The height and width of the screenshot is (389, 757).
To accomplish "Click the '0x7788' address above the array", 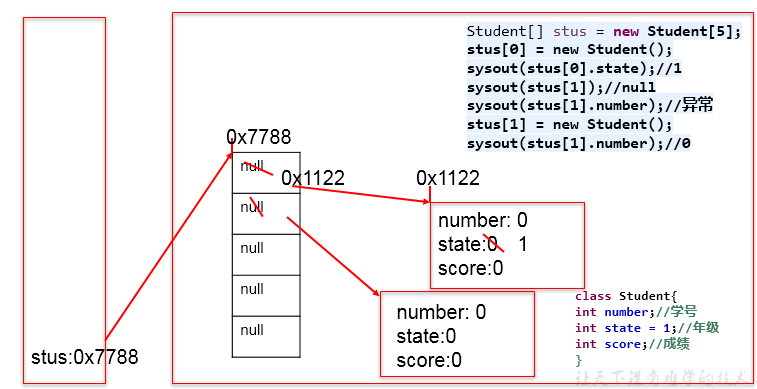I will point(259,137).
